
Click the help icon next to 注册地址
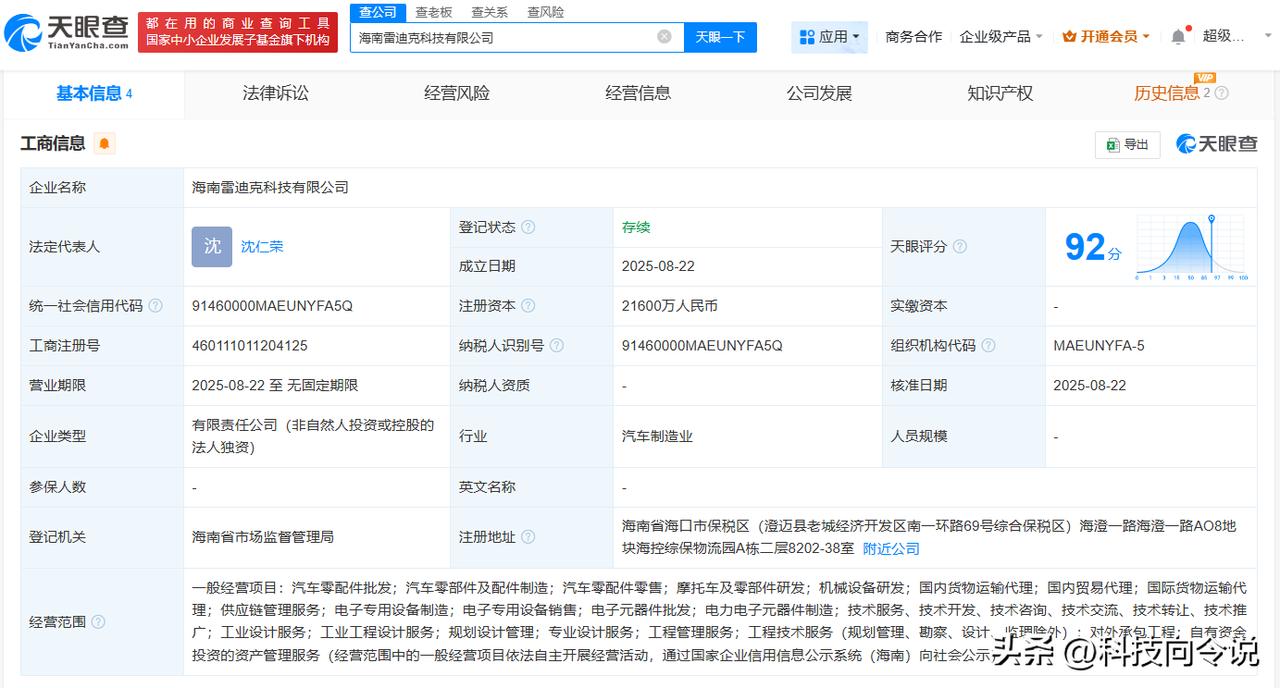pyautogui.click(x=528, y=537)
